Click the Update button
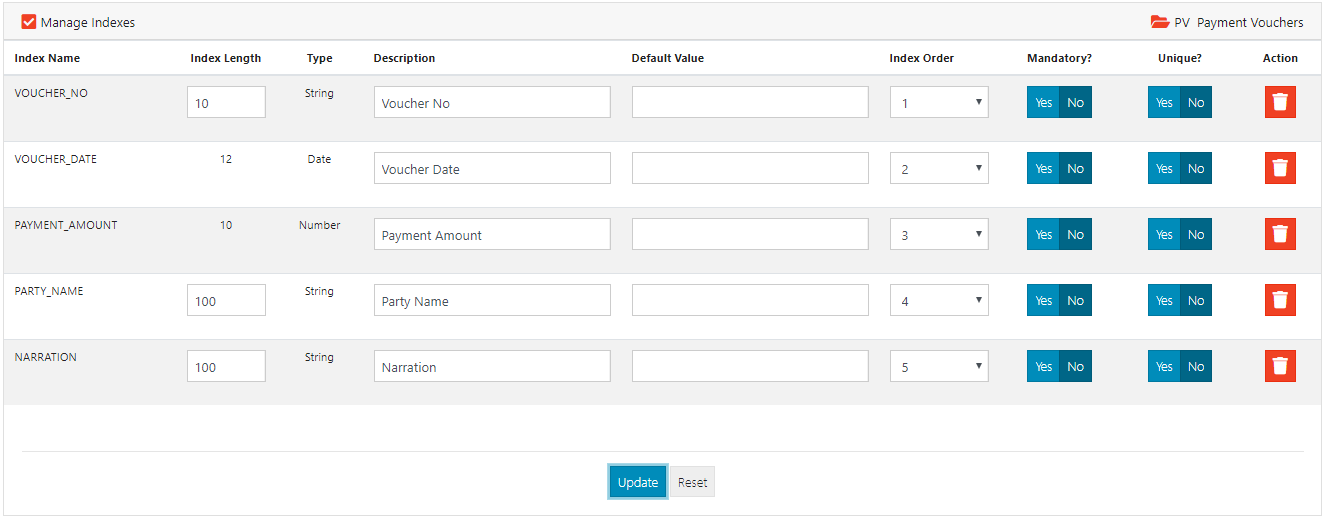 pyautogui.click(x=637, y=482)
